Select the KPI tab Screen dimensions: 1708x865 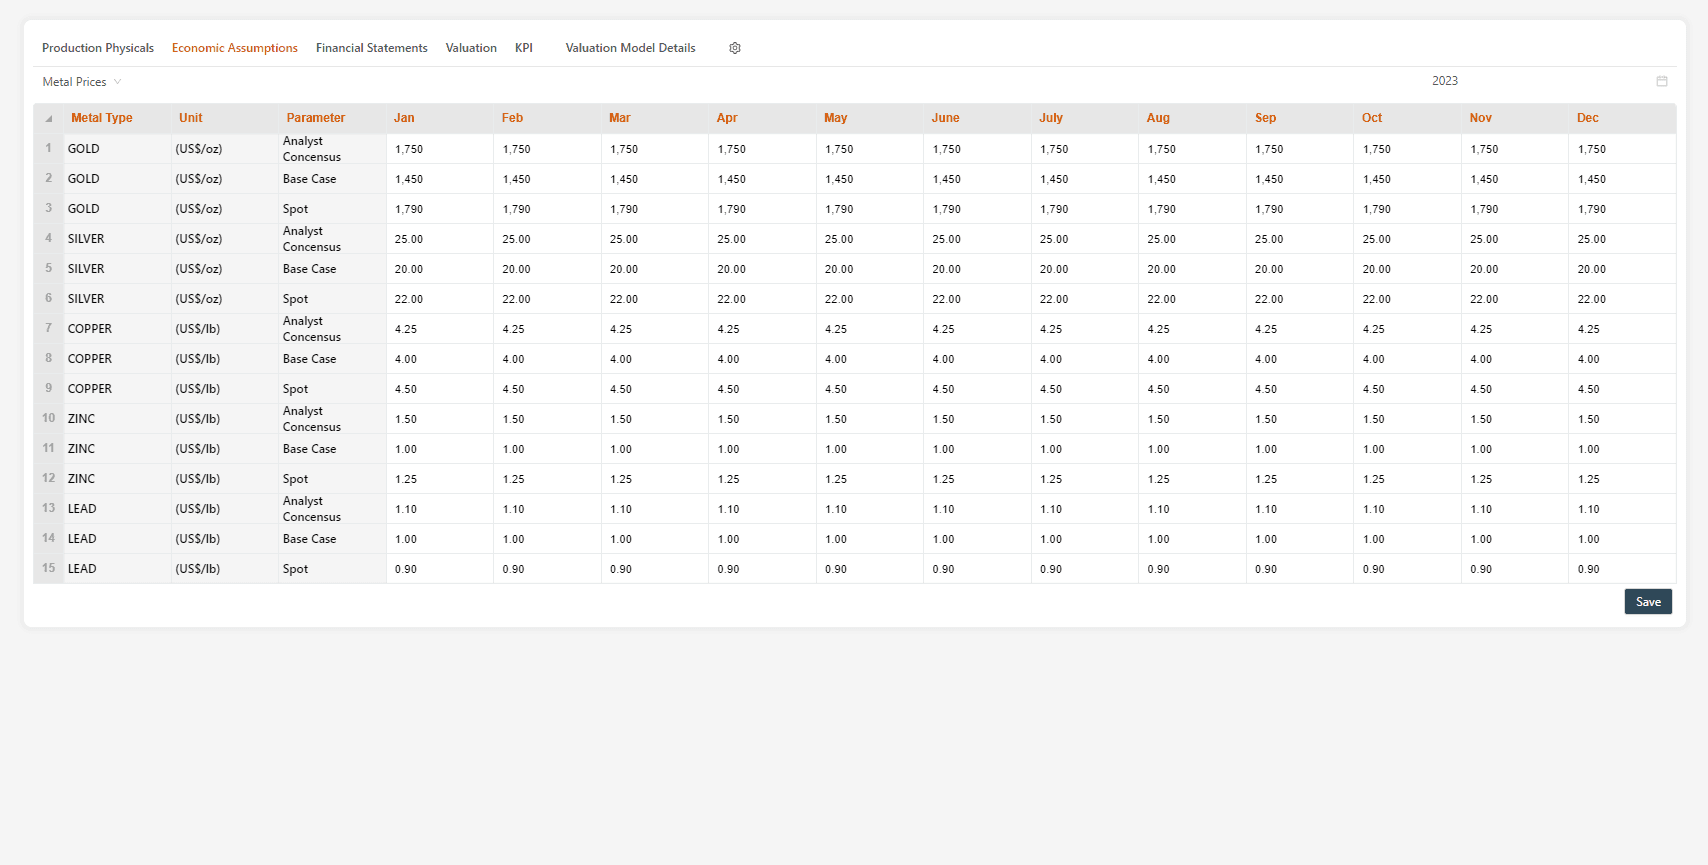point(524,48)
